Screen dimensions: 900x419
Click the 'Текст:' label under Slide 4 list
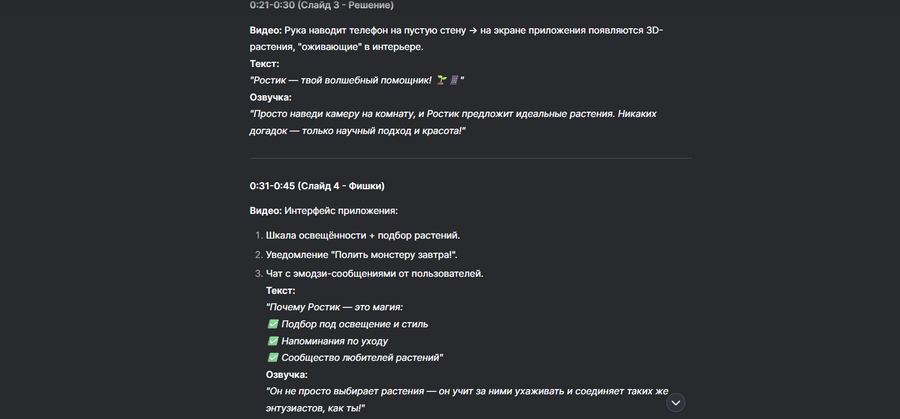[x=280, y=290]
